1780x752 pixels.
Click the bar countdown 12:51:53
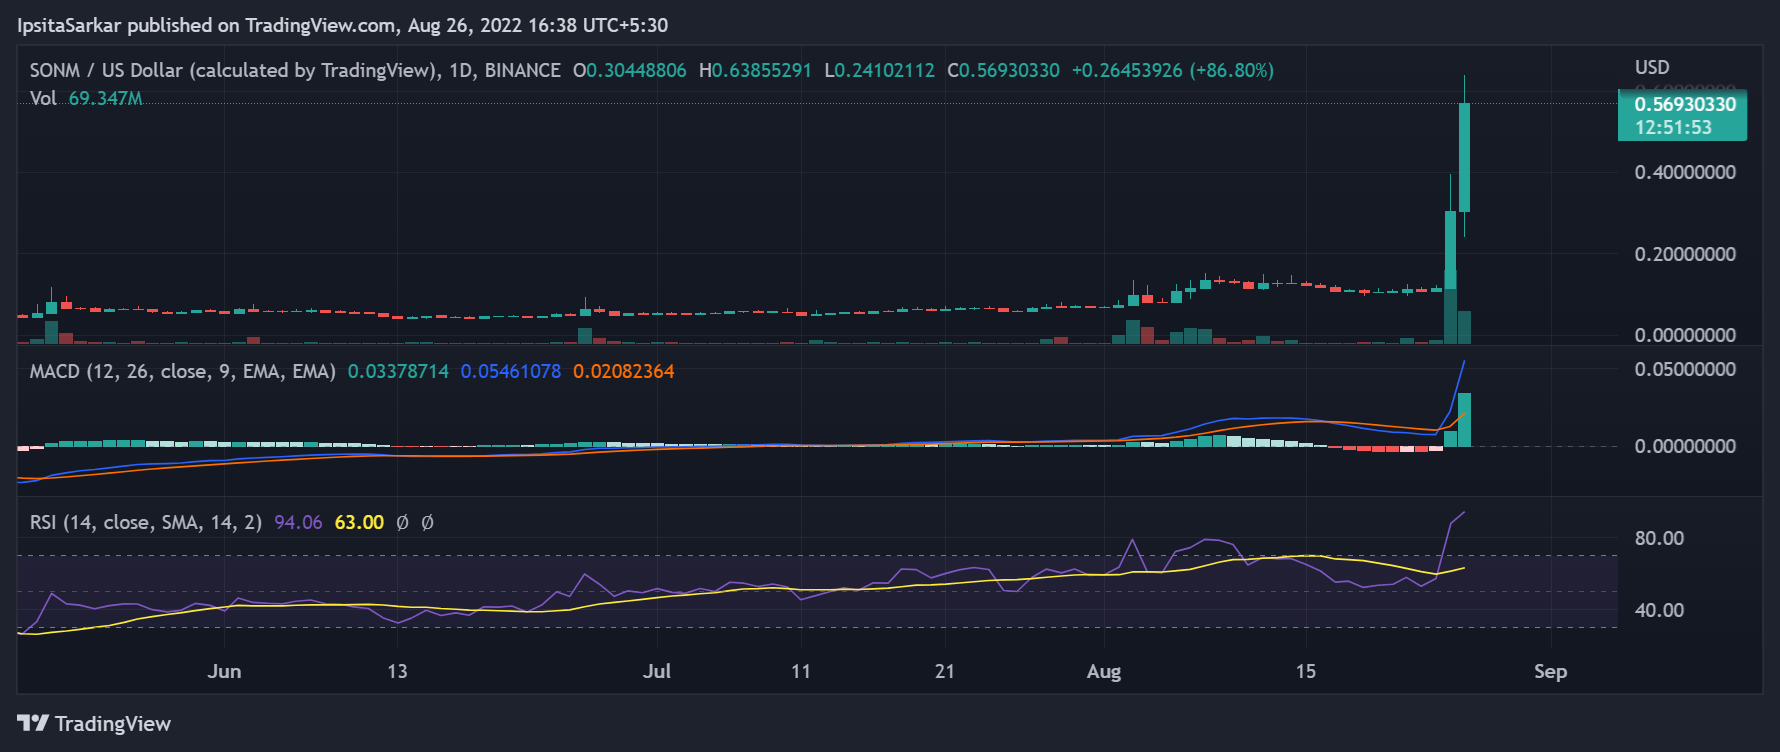pyautogui.click(x=1673, y=127)
